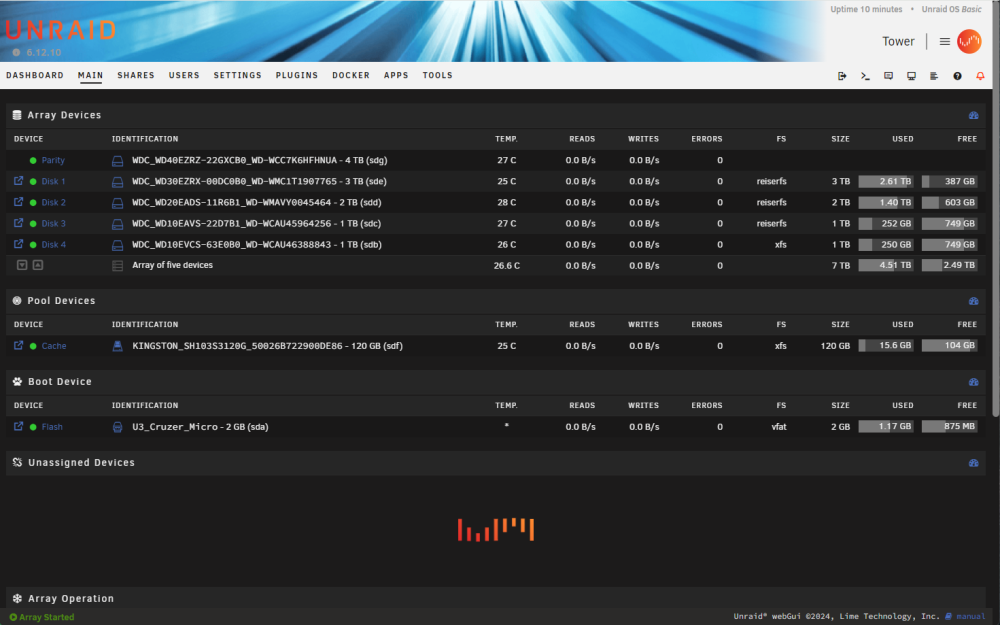Open the system info monitor icon
The height and width of the screenshot is (625, 1000).
tap(911, 76)
